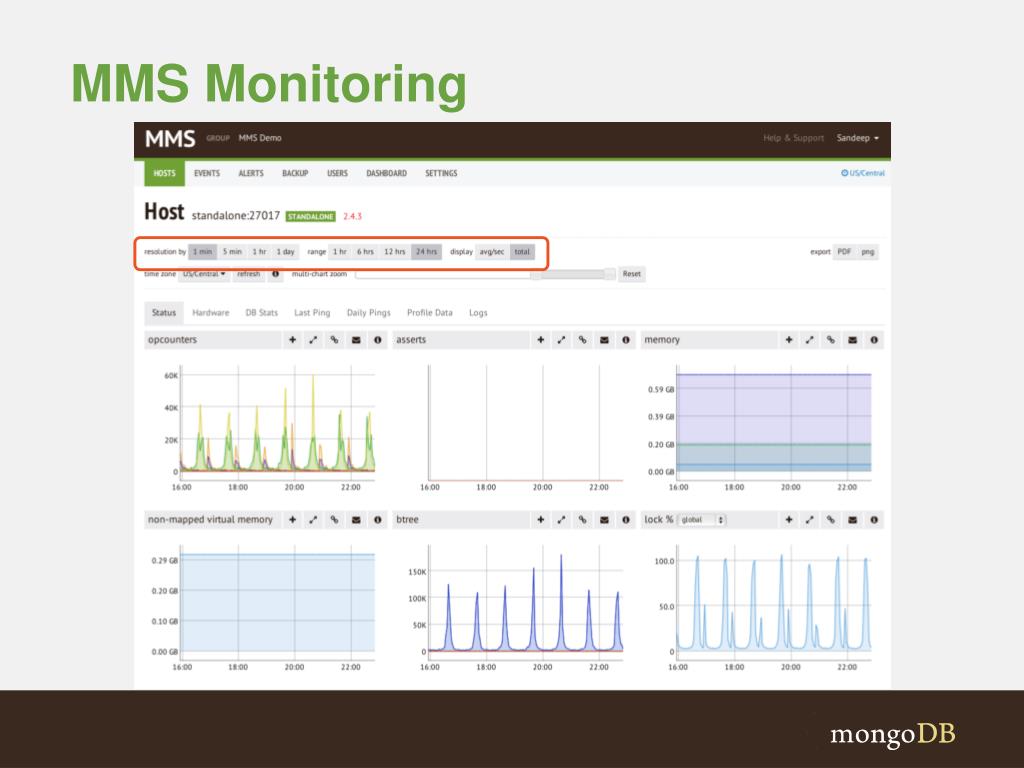
Task: Click the MMS Demo group name
Action: point(260,138)
